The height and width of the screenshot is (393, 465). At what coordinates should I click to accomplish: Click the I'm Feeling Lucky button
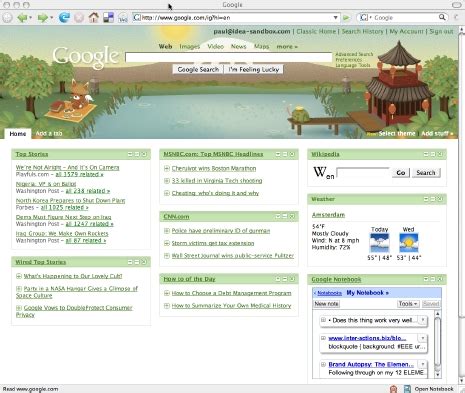(253, 69)
